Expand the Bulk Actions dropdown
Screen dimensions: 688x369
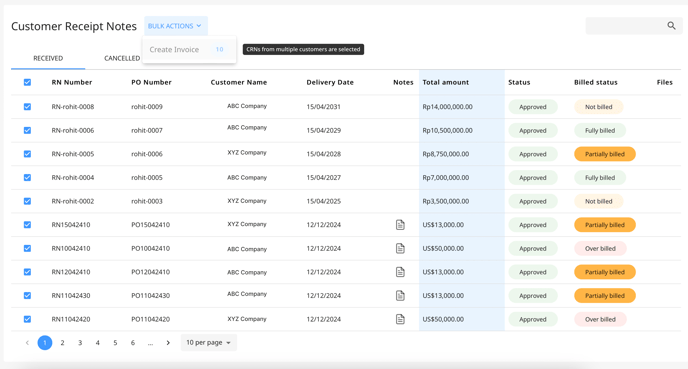[176, 26]
